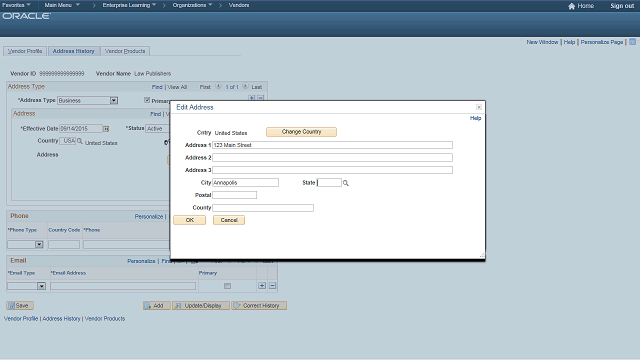Expand the Favorites menu
This screenshot has width=640, height=360.
(16, 5)
